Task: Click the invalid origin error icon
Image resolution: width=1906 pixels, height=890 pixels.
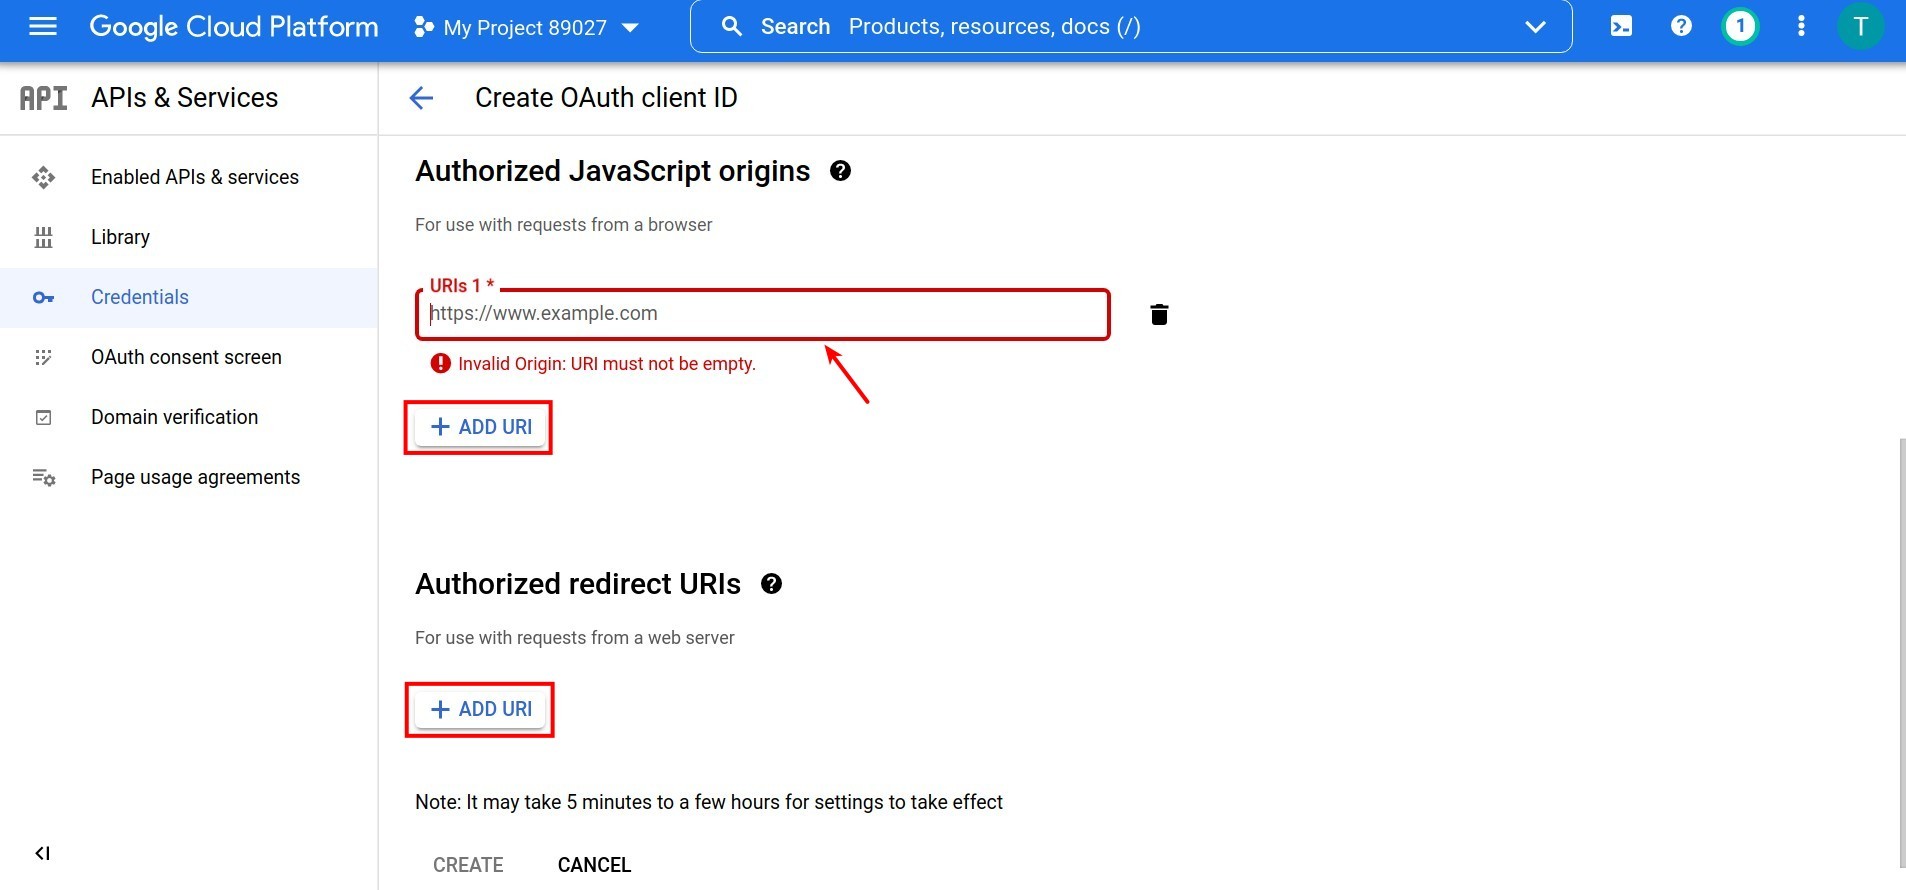Action: (x=441, y=364)
